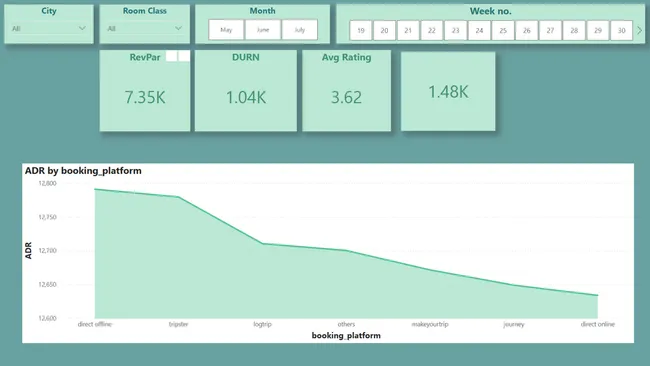
Task: Select week number 20
Action: [384, 30]
